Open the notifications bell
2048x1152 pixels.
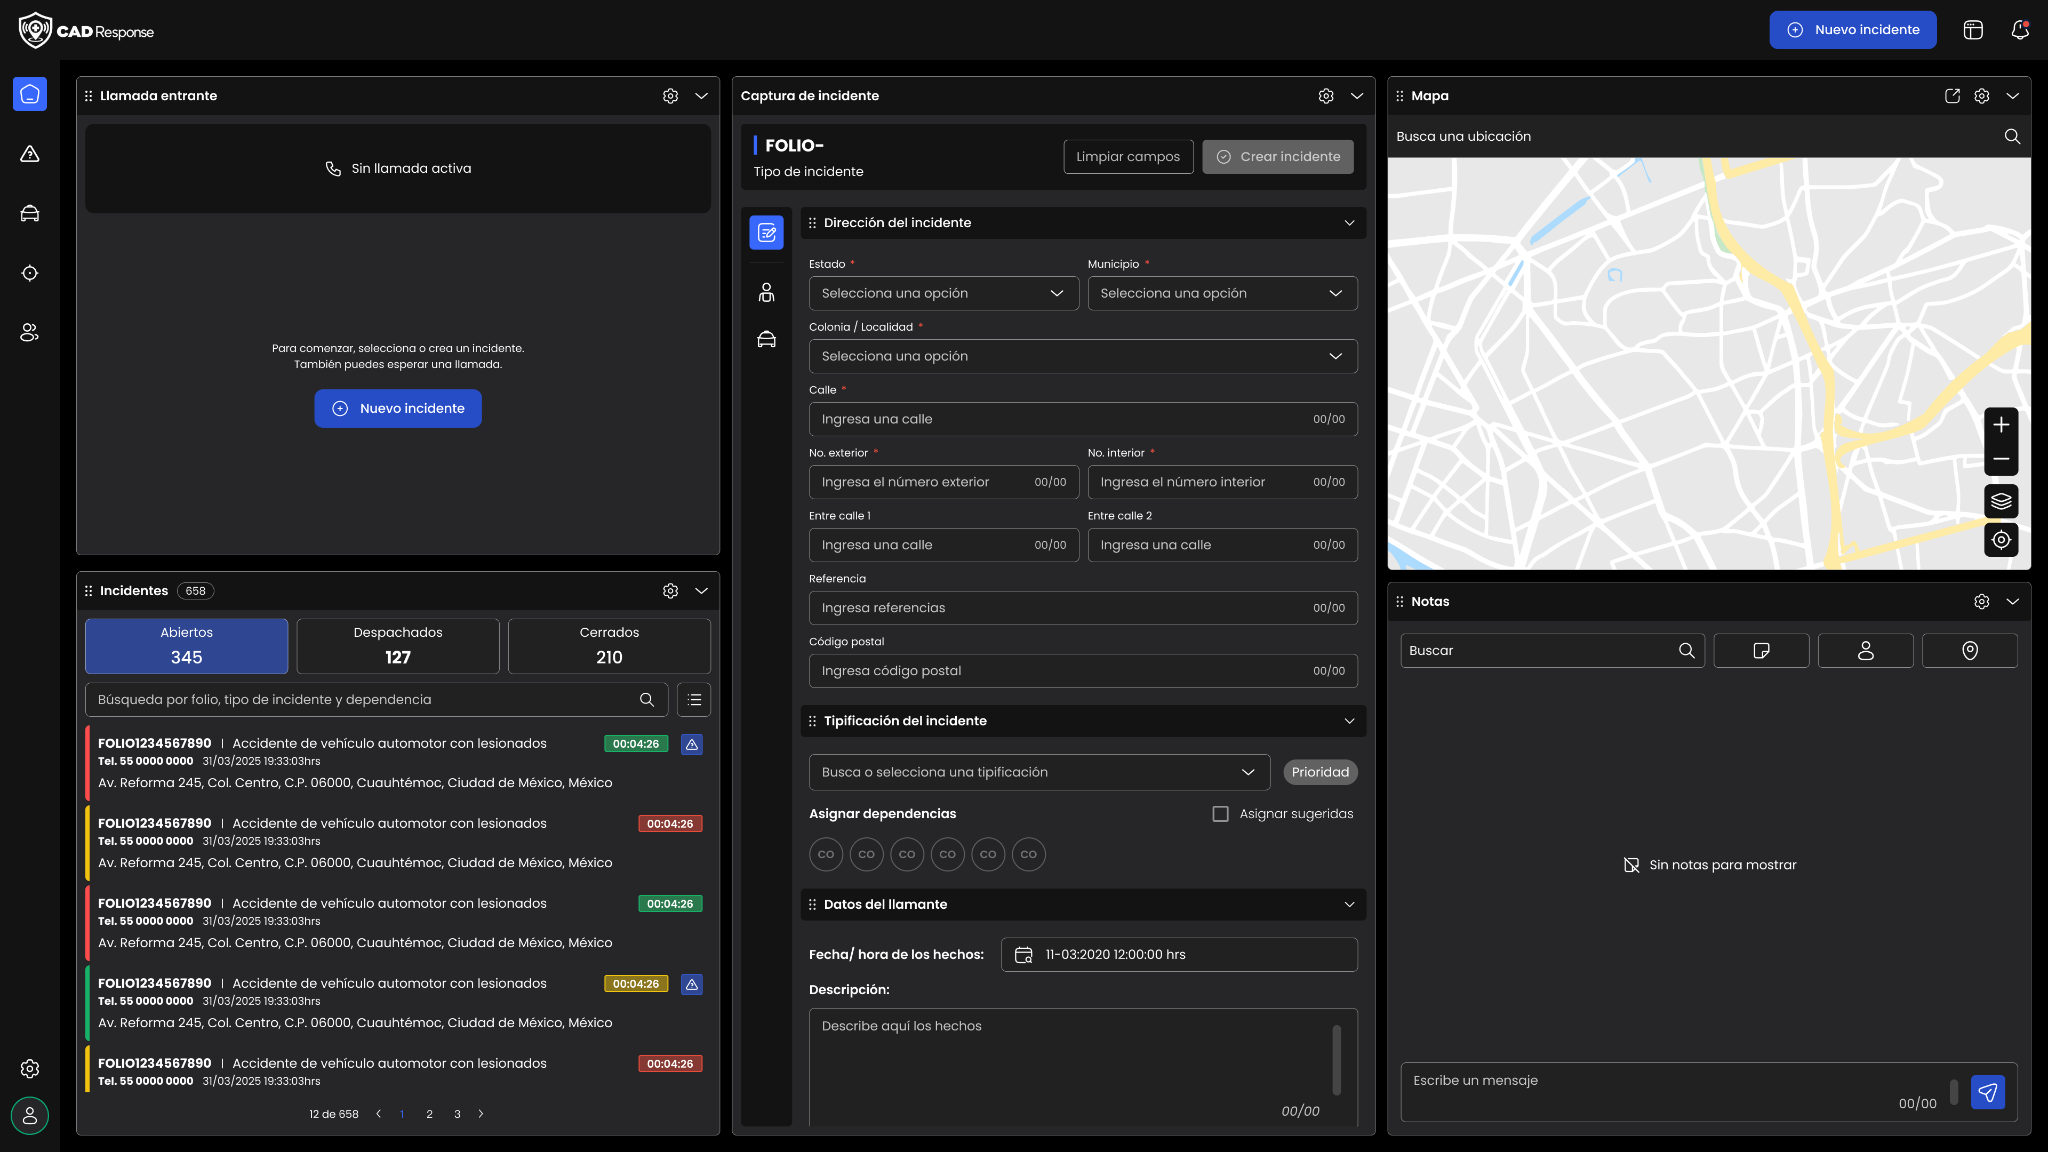click(x=2020, y=30)
